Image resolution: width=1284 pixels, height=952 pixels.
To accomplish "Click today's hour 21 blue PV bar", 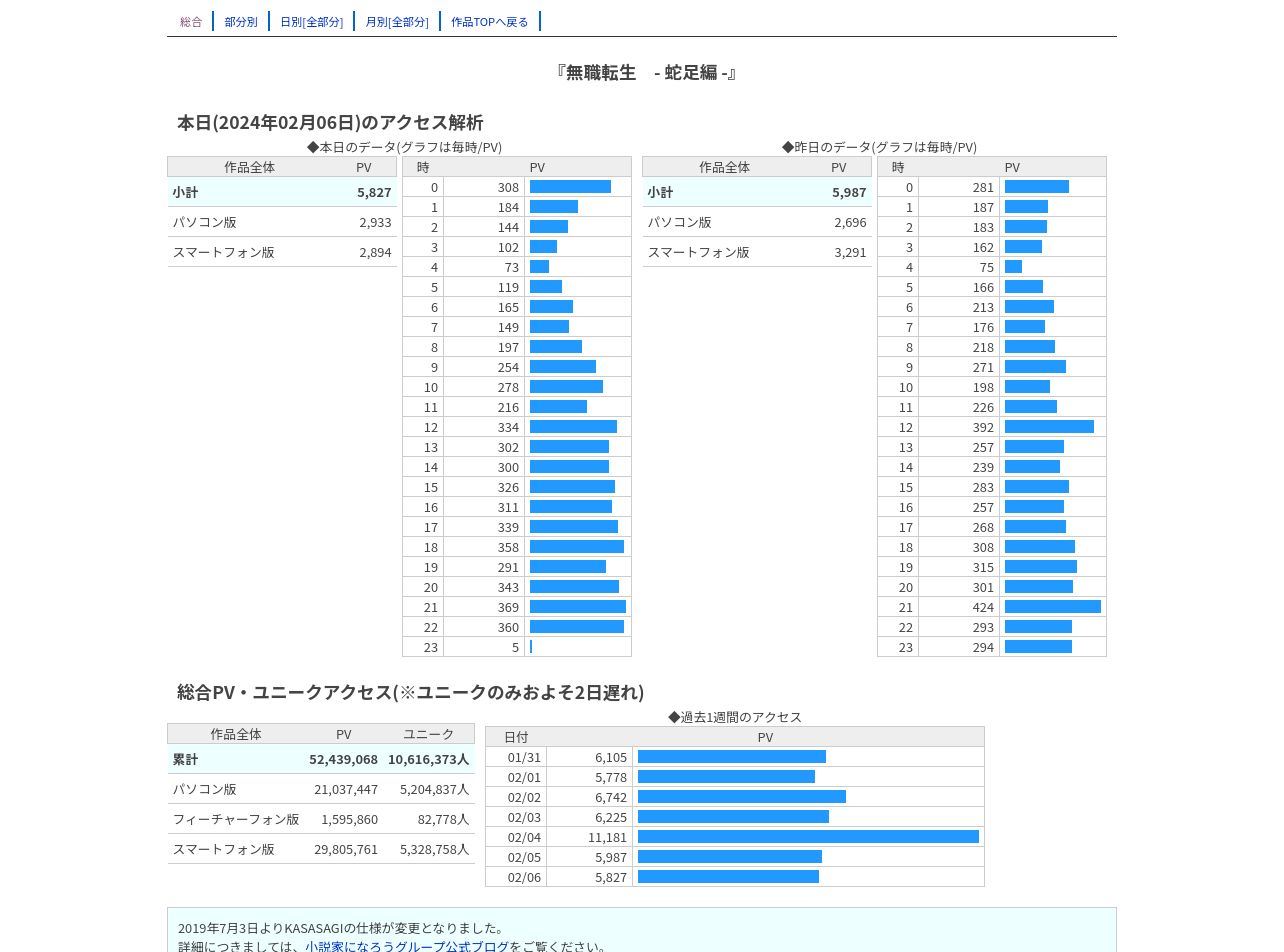I will (x=578, y=607).
